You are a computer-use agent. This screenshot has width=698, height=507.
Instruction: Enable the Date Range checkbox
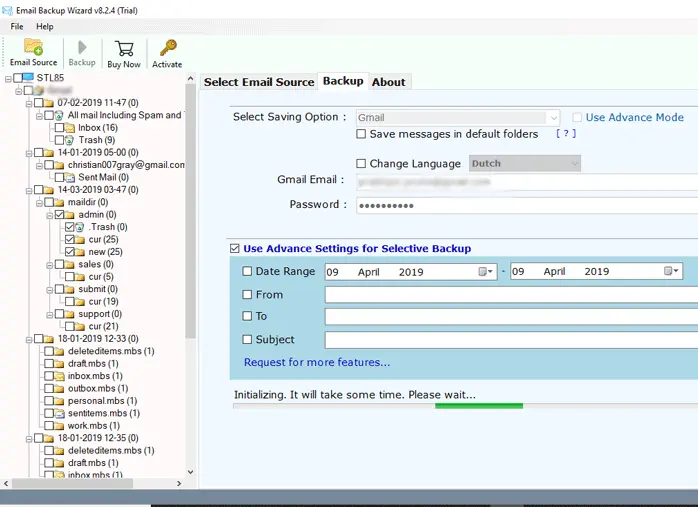(247, 271)
